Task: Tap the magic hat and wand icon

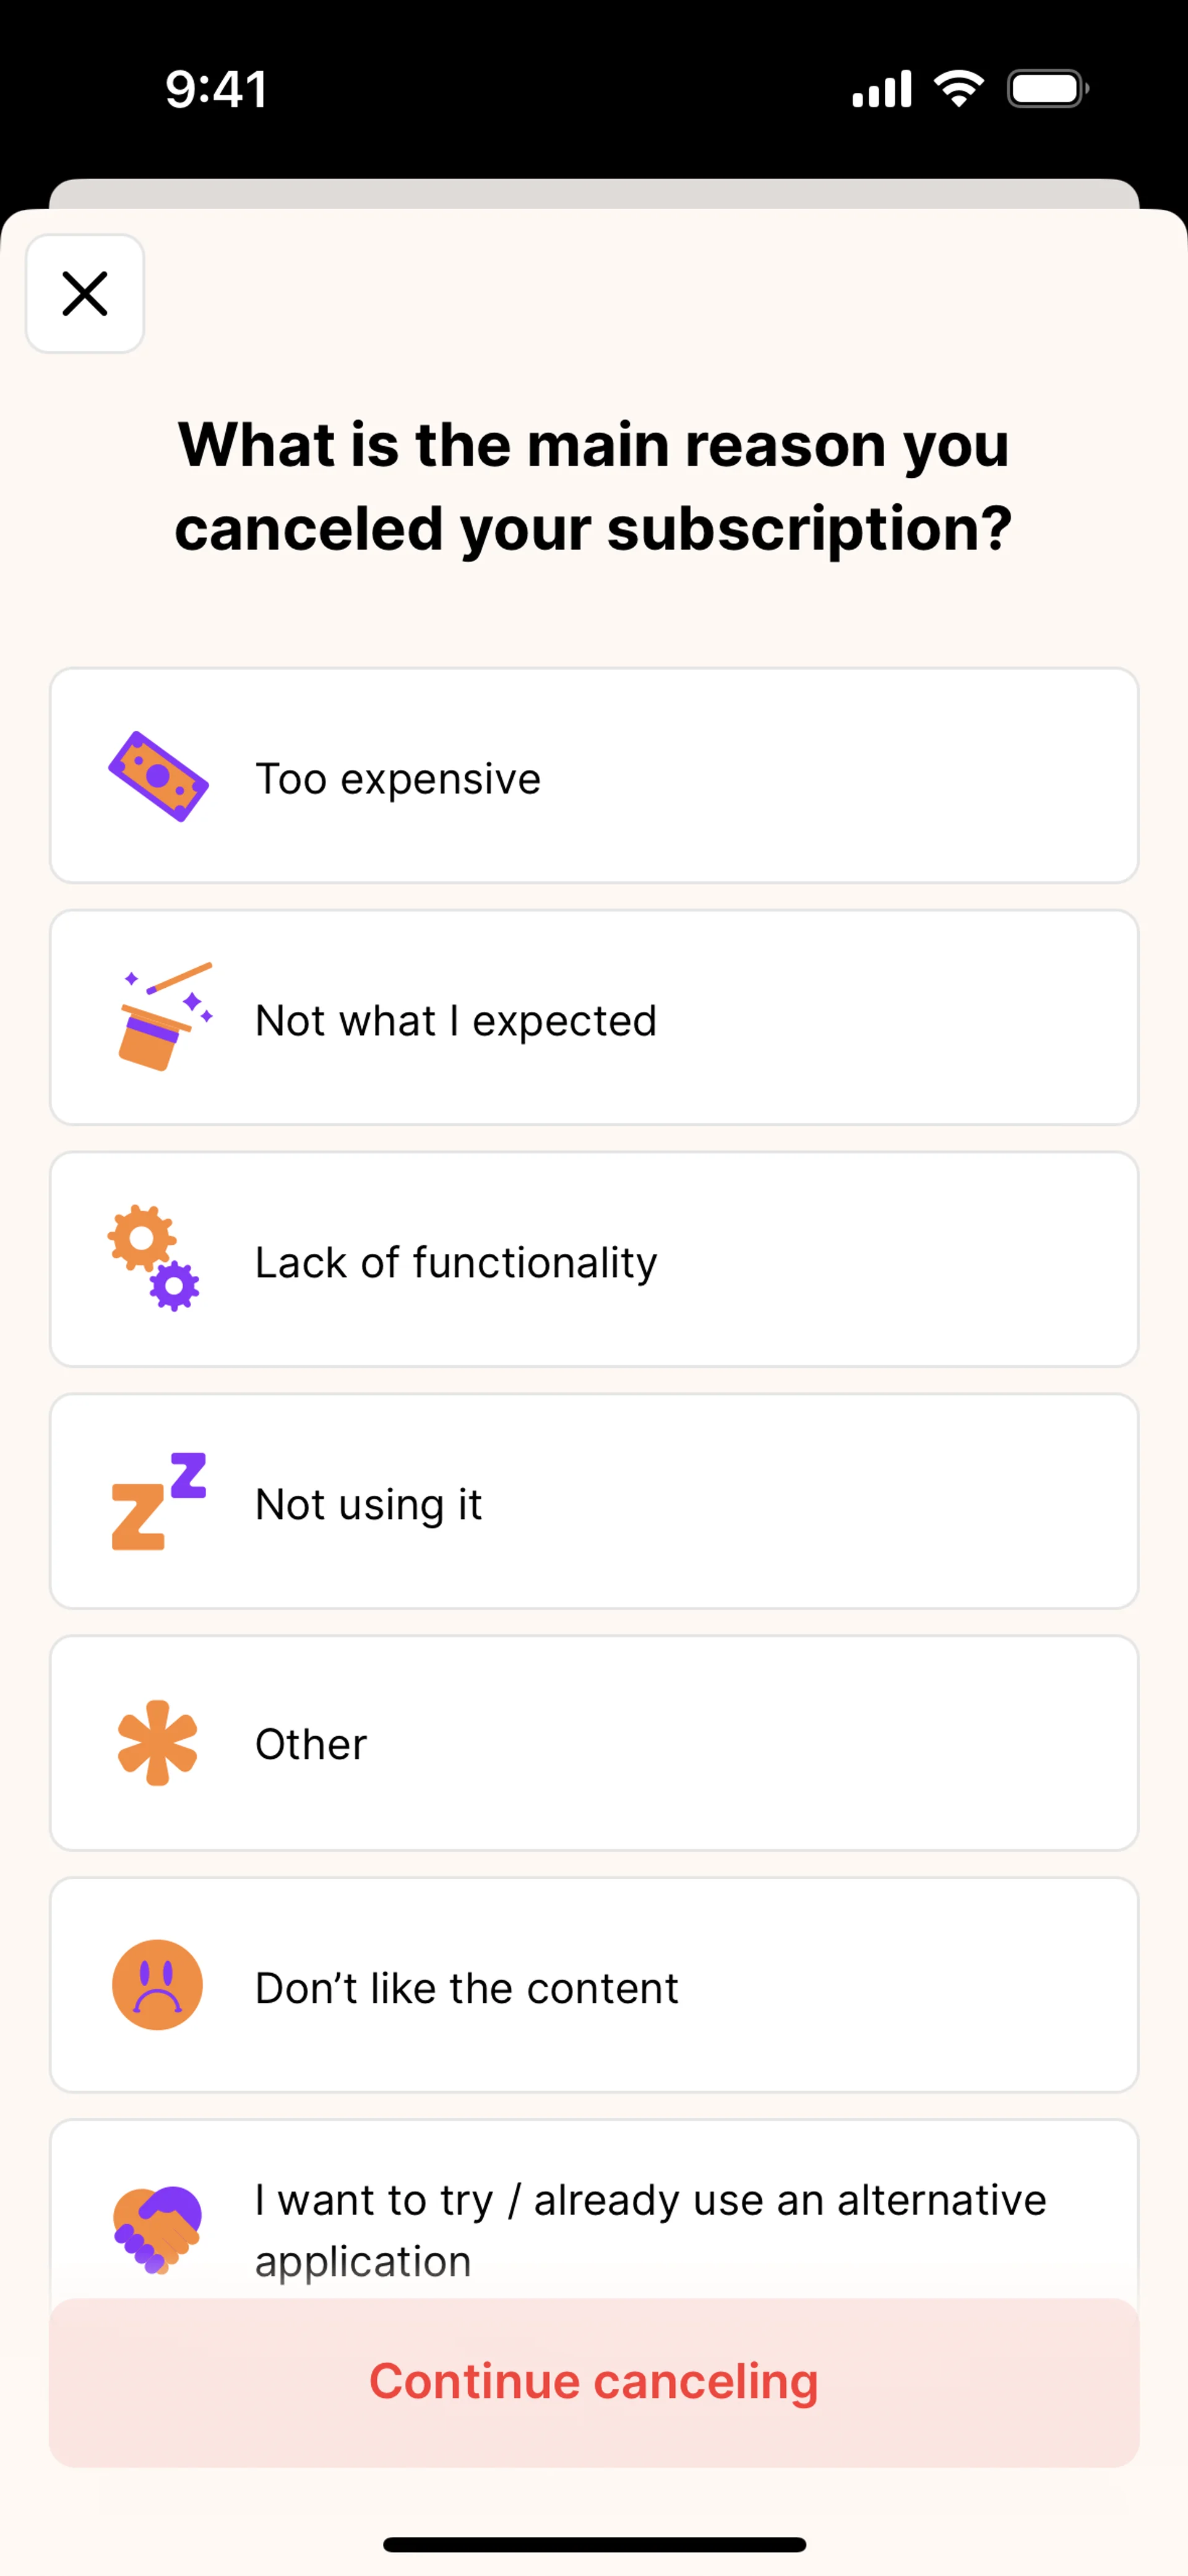Action: [x=160, y=1017]
